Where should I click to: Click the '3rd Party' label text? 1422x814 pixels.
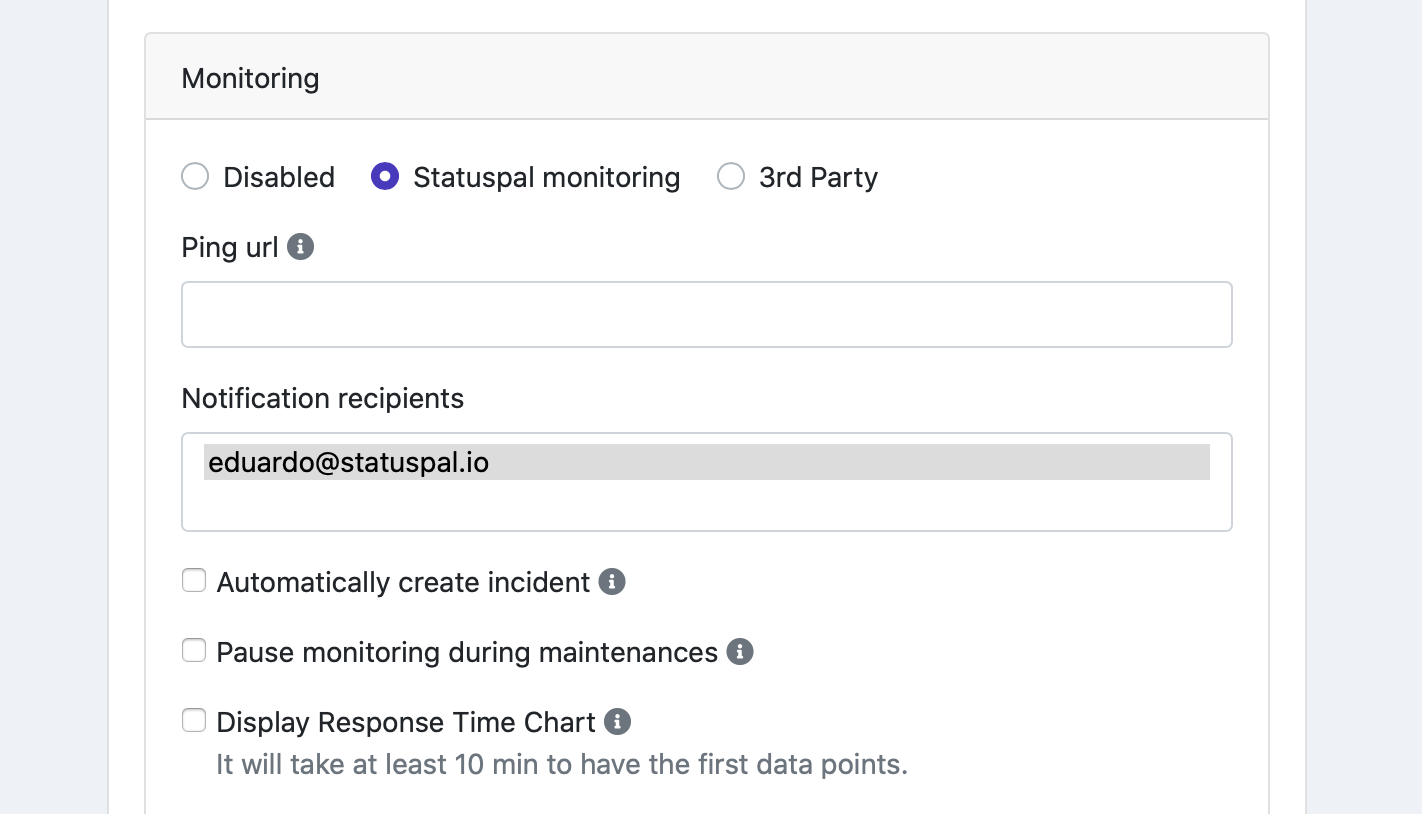(819, 177)
